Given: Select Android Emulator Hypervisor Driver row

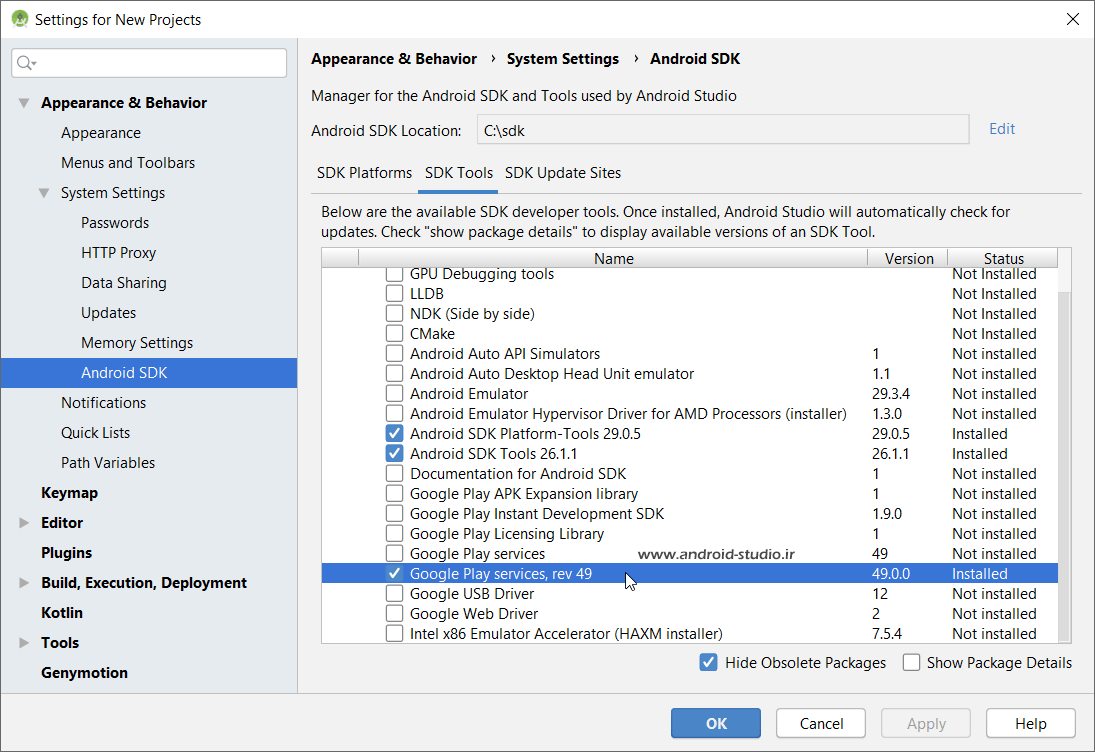Looking at the screenshot, I should 689,414.
